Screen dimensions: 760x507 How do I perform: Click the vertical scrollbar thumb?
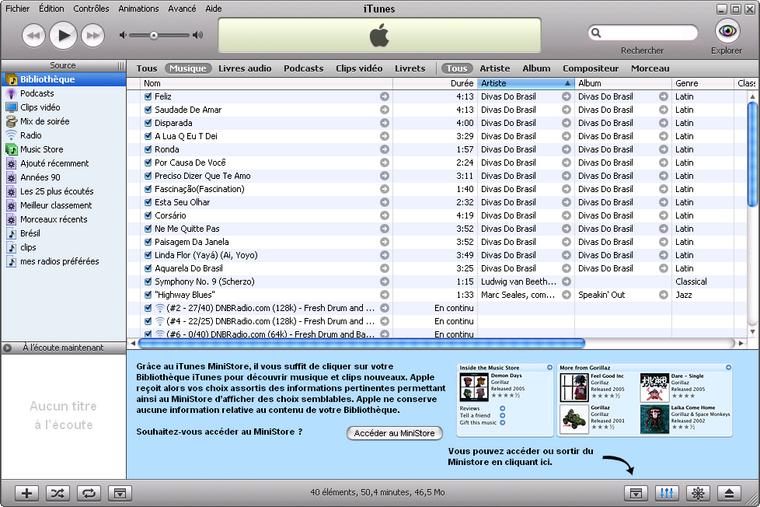[752, 155]
